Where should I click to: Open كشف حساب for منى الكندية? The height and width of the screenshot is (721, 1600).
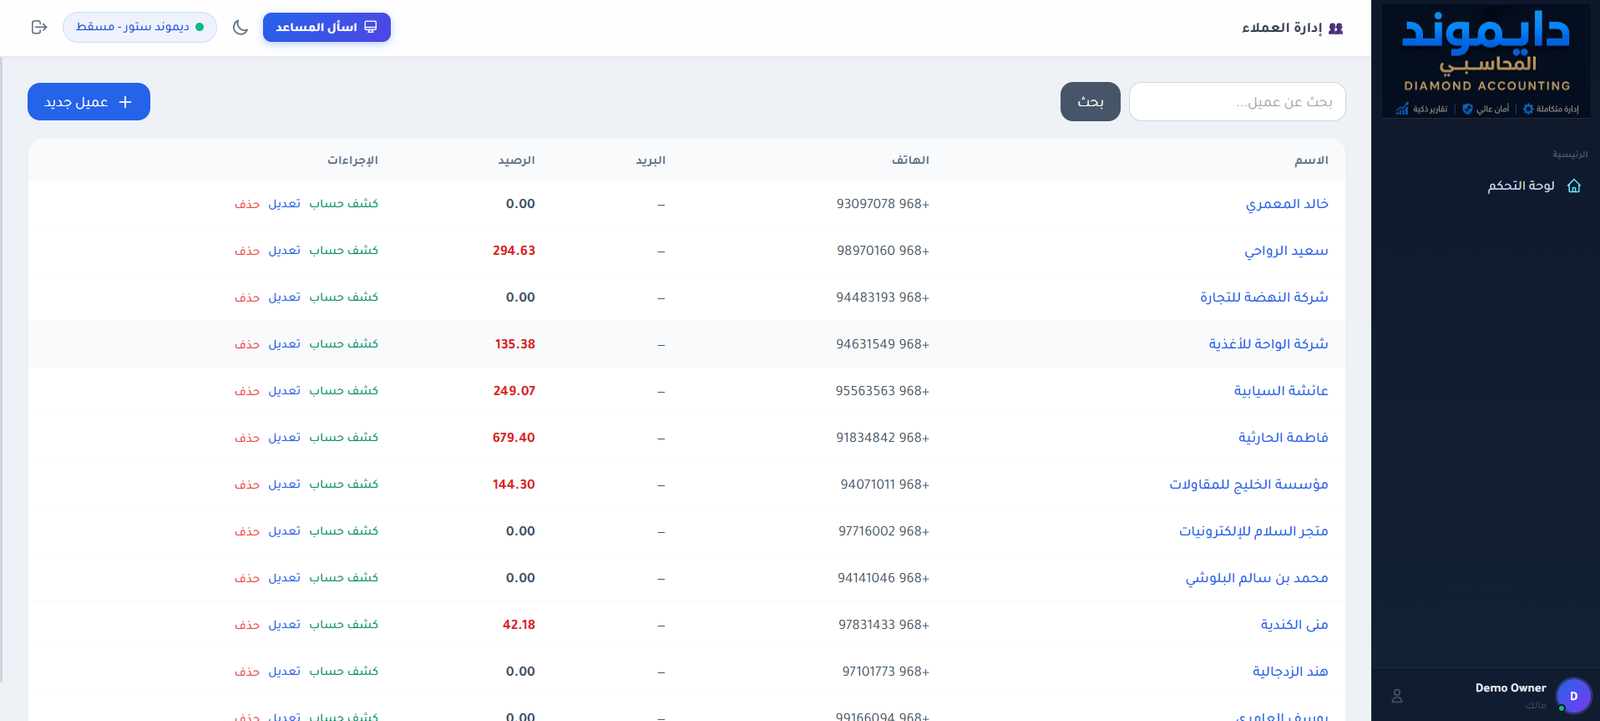(344, 625)
